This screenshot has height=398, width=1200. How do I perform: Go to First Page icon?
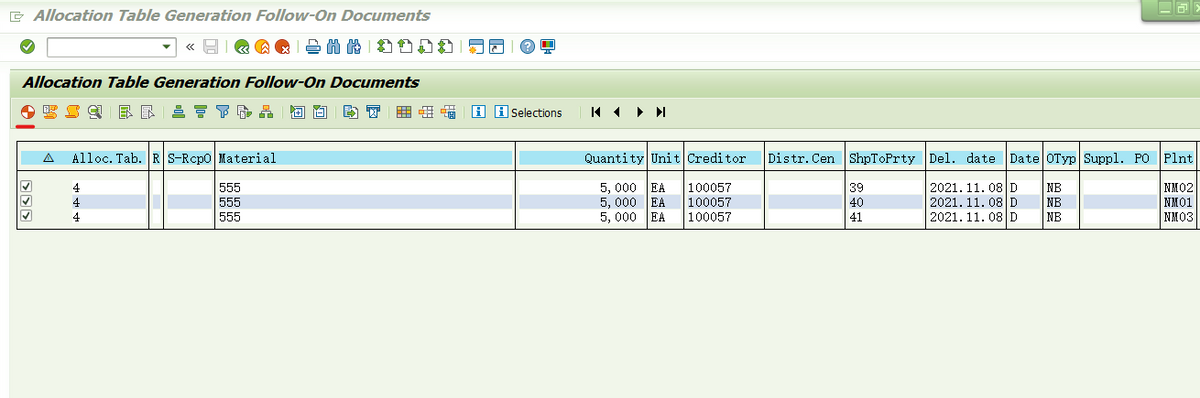tap(385, 47)
